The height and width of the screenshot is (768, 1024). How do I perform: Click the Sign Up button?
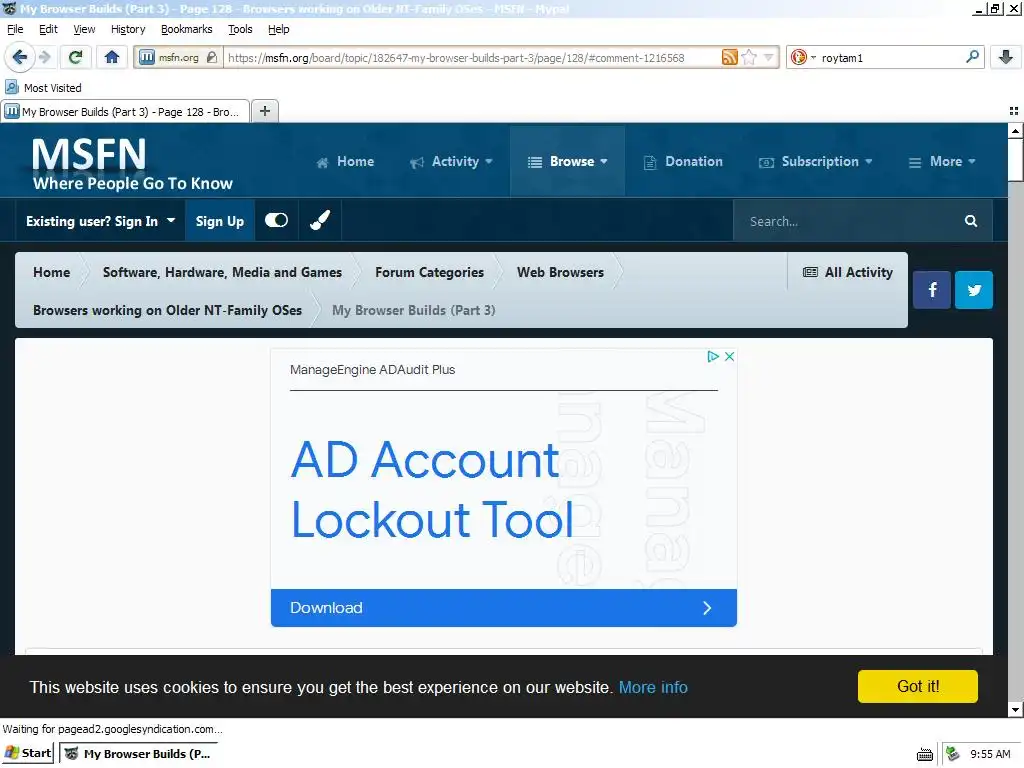tap(219, 221)
